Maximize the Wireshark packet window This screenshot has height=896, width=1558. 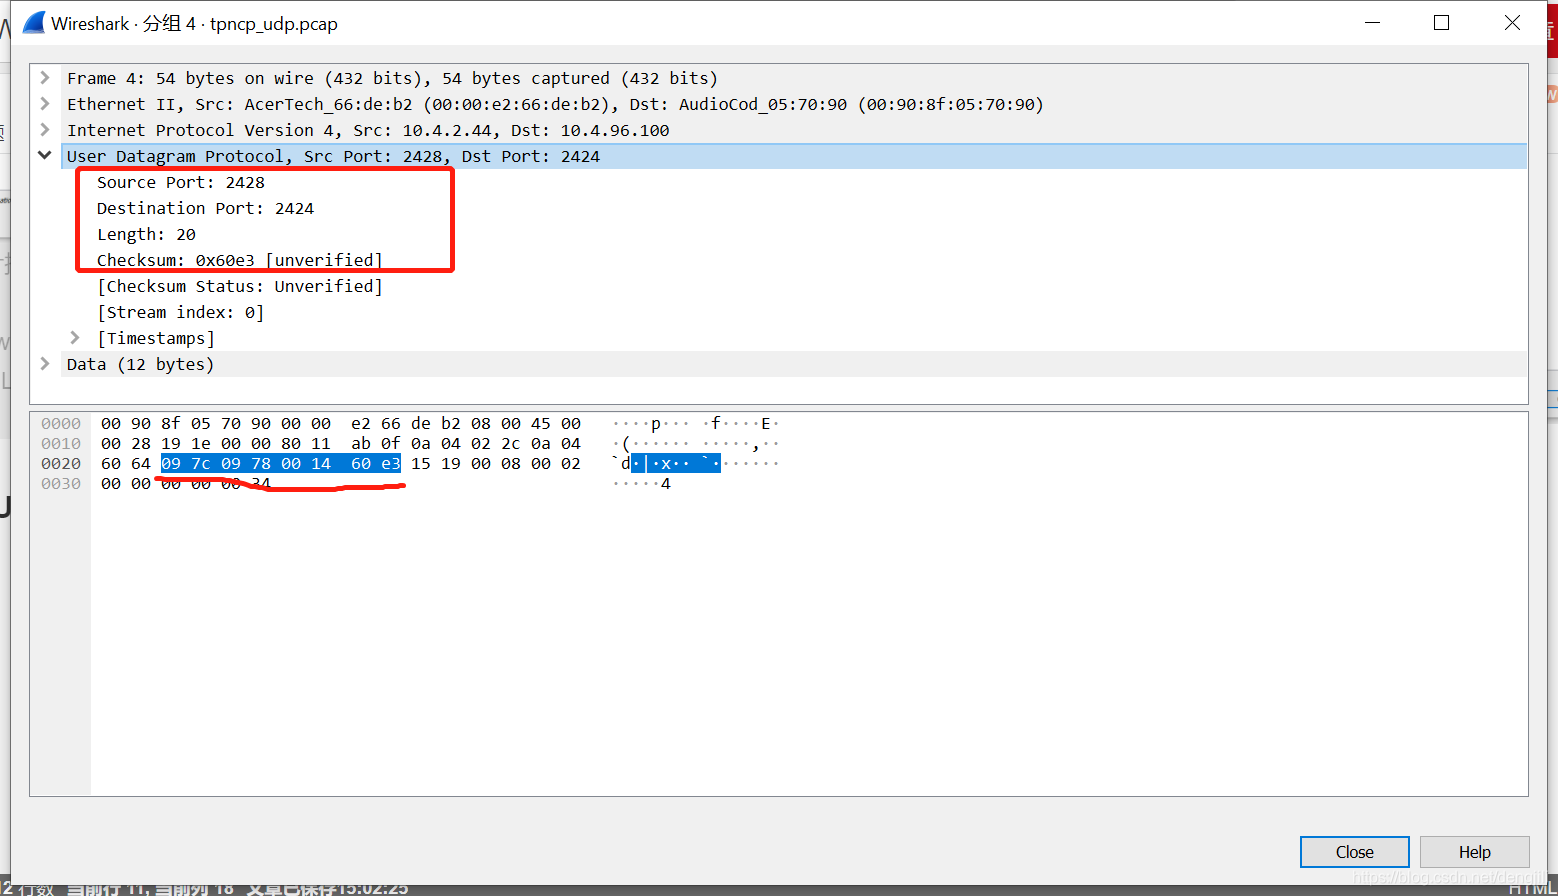coord(1441,22)
